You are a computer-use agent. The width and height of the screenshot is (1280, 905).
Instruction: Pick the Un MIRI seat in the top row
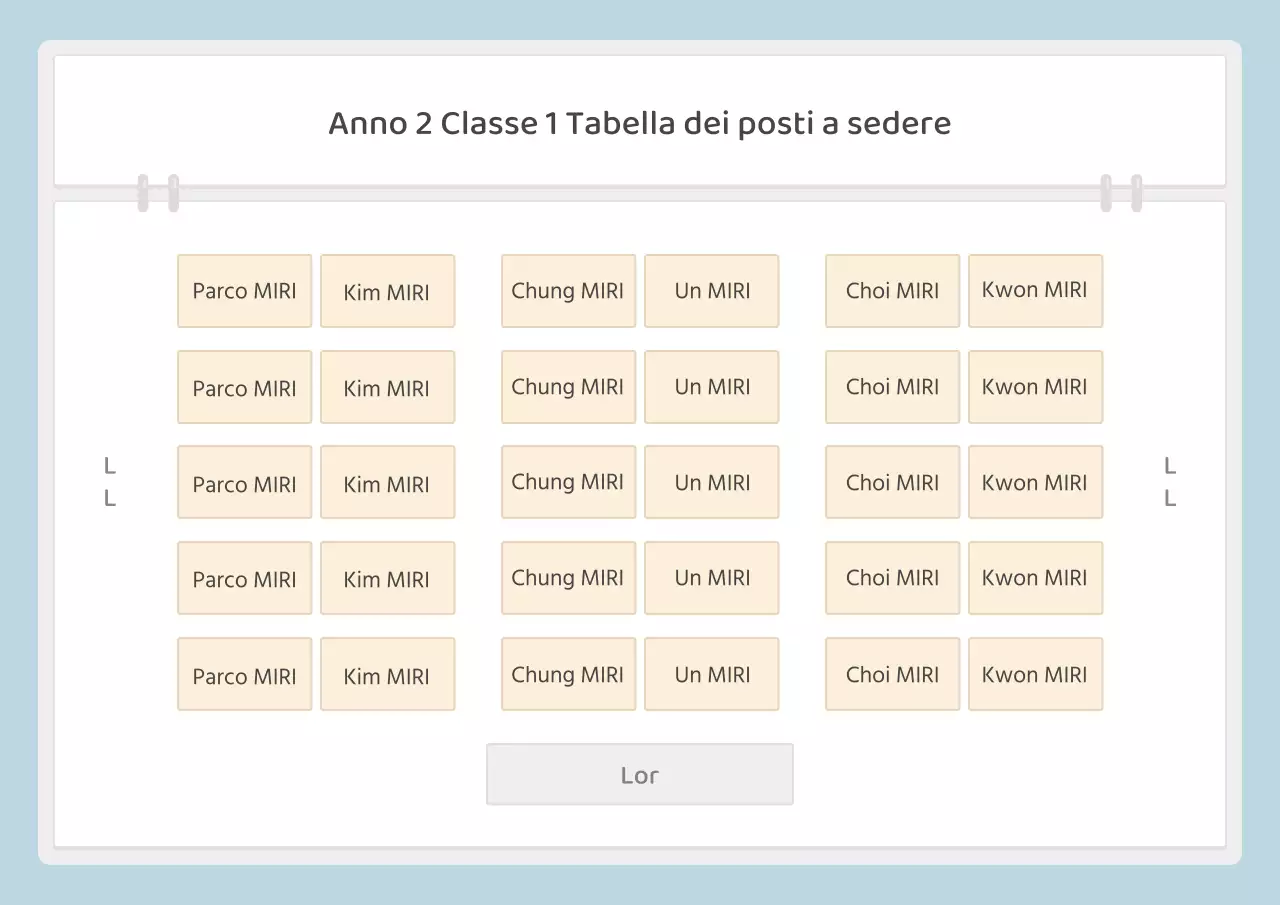tap(711, 291)
